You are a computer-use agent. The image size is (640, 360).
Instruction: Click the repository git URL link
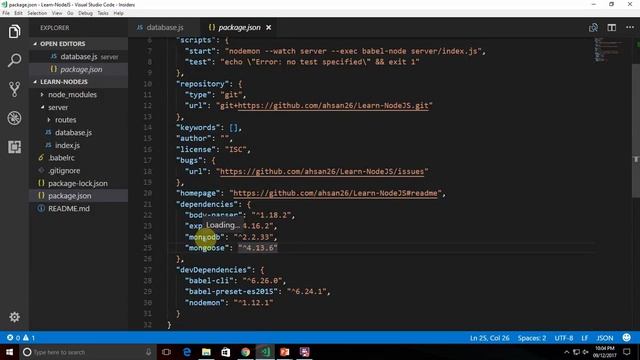[x=333, y=105]
